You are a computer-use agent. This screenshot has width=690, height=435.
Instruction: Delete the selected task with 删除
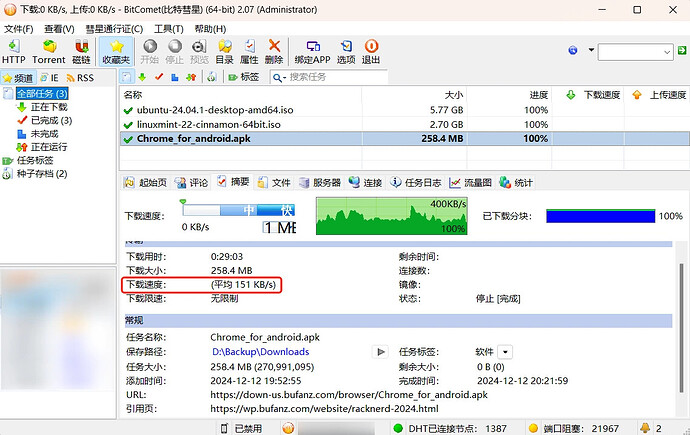click(274, 51)
